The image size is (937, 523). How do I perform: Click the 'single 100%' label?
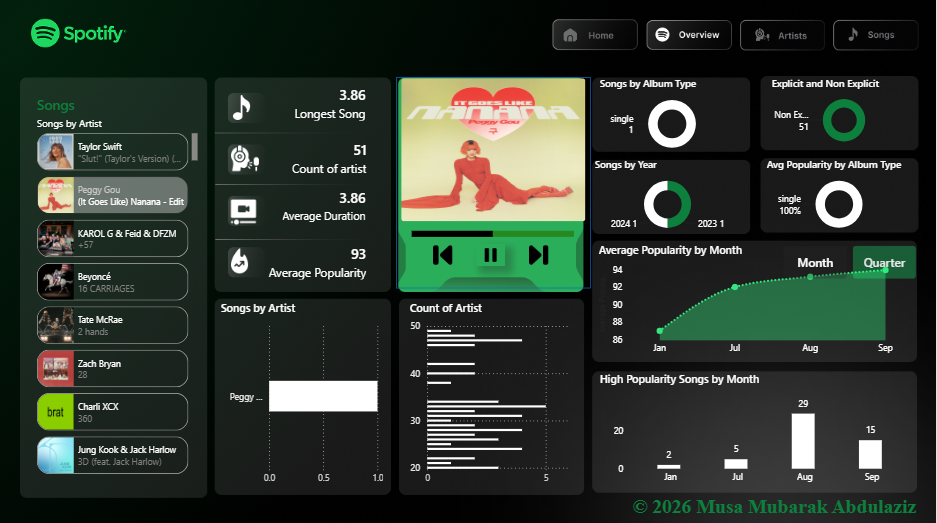pos(789,204)
